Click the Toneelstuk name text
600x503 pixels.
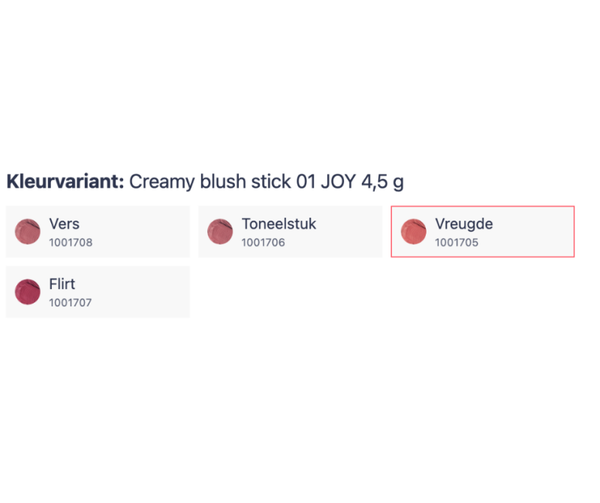[x=278, y=224]
